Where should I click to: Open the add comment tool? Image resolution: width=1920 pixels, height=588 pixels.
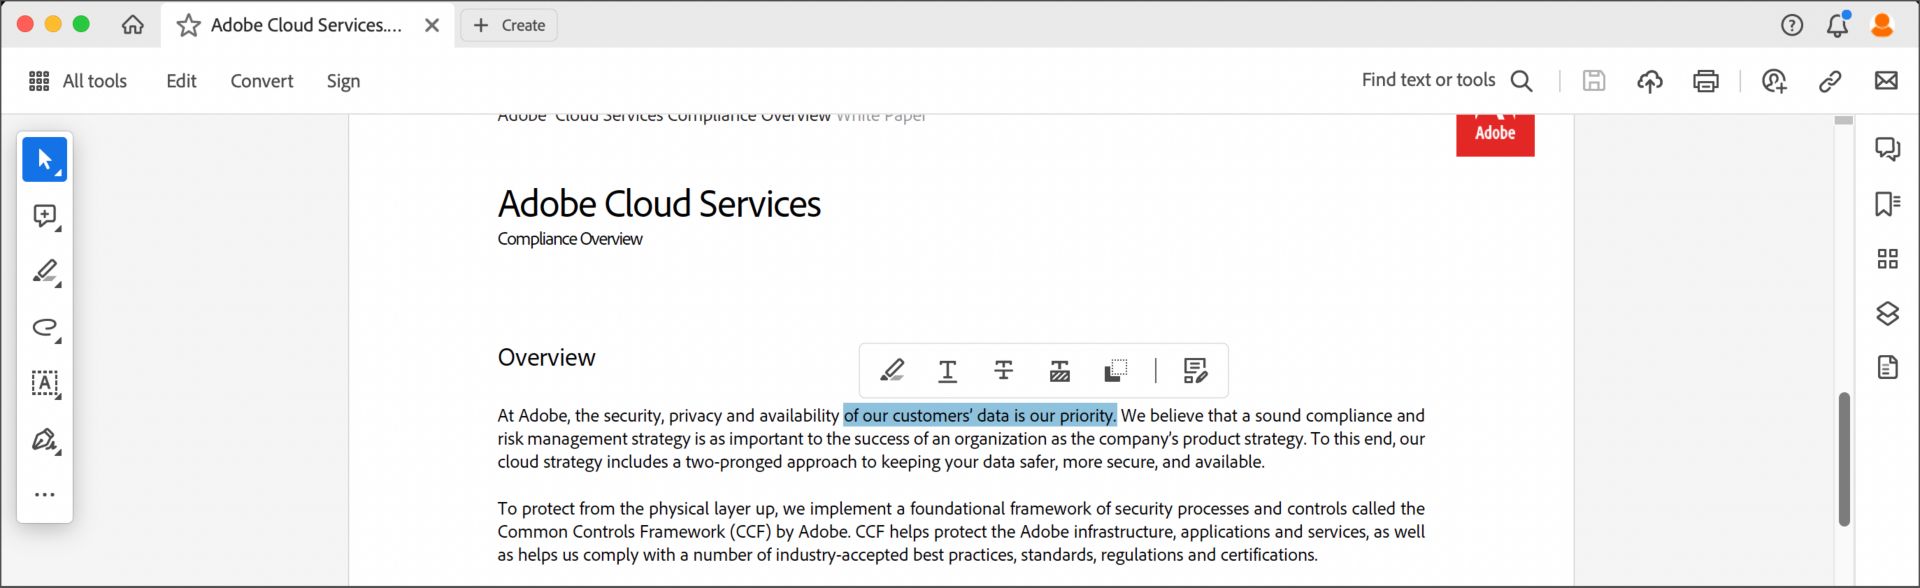[44, 216]
